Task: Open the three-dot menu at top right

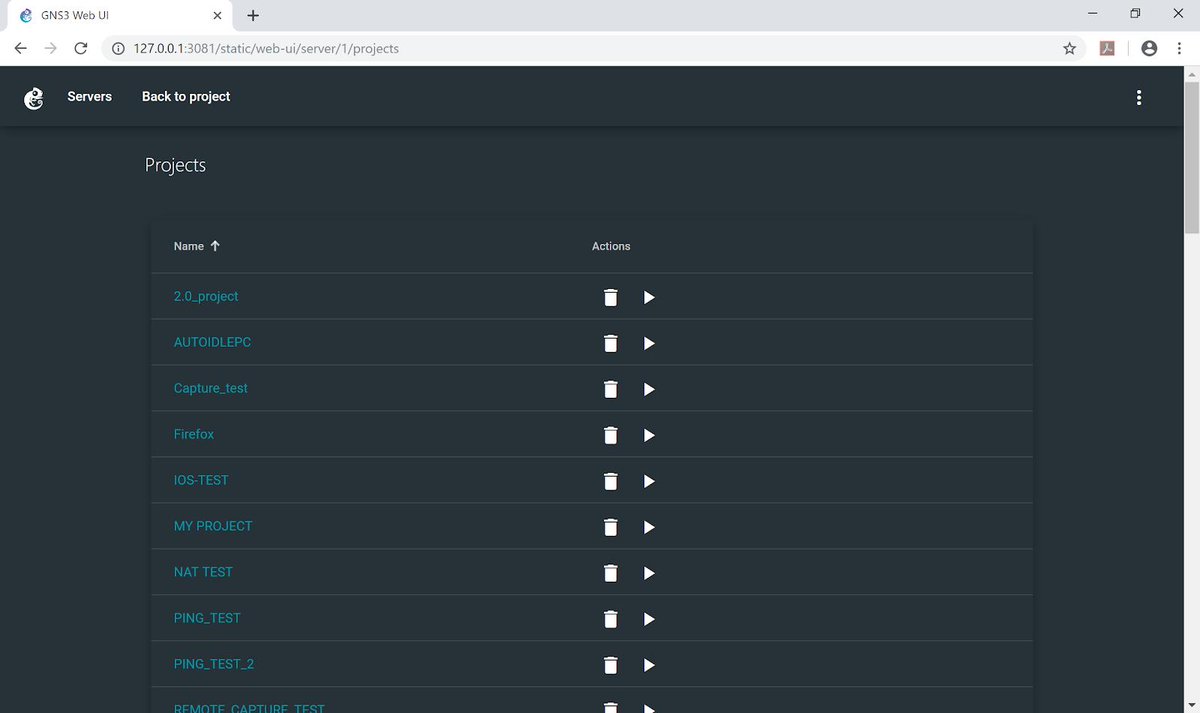Action: click(1138, 97)
